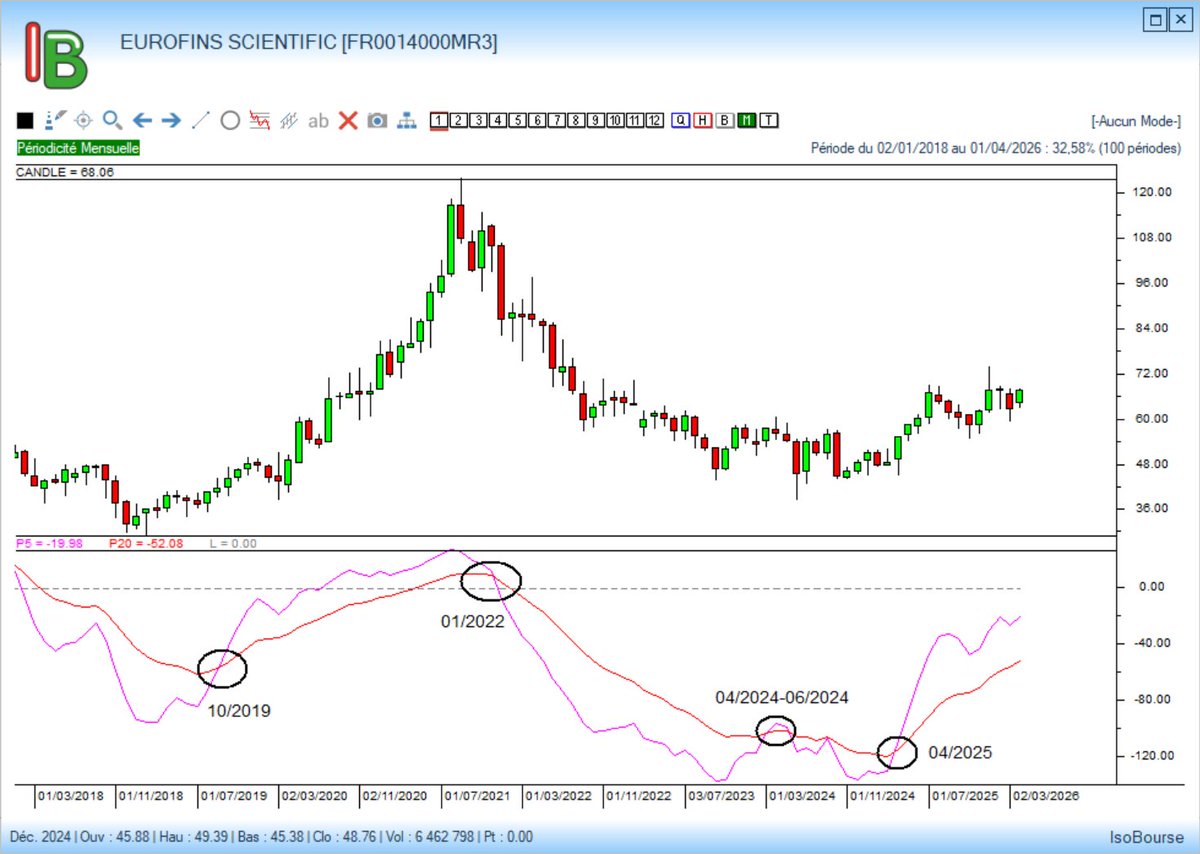Select numbered layout box 1
Screen dimensions: 1200x854
coord(438,121)
